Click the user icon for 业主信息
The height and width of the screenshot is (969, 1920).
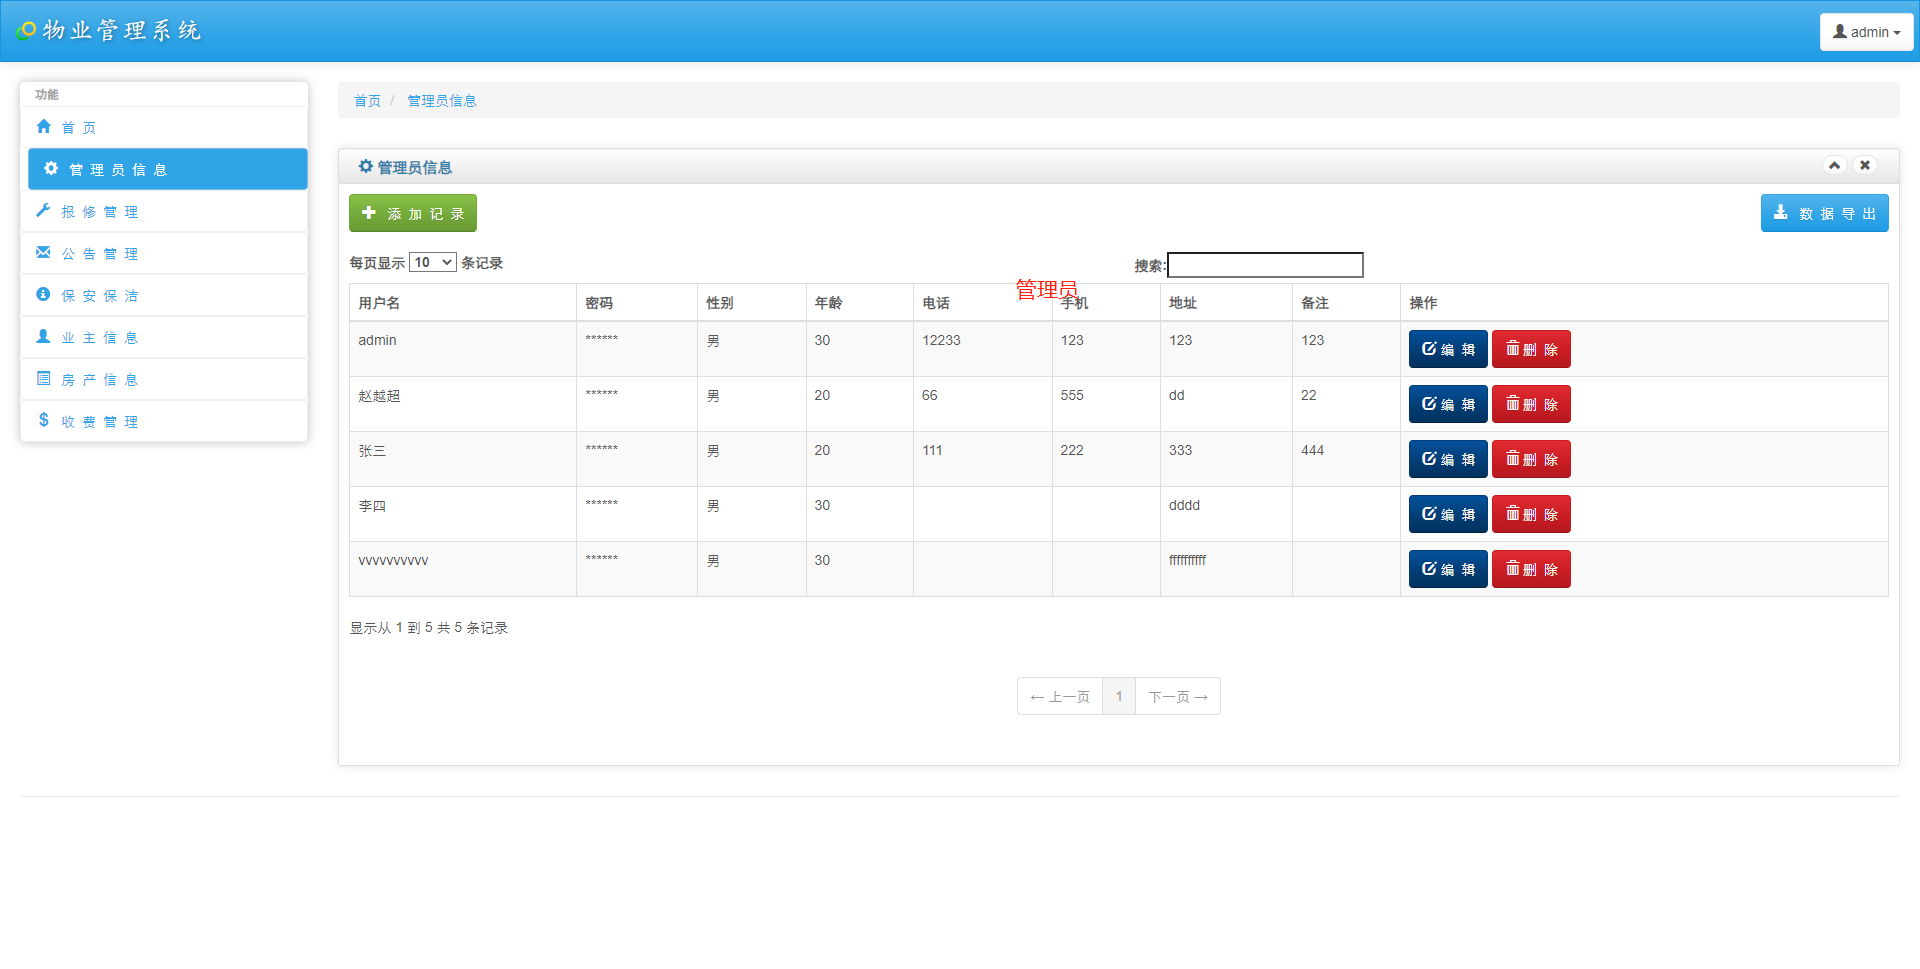43,337
